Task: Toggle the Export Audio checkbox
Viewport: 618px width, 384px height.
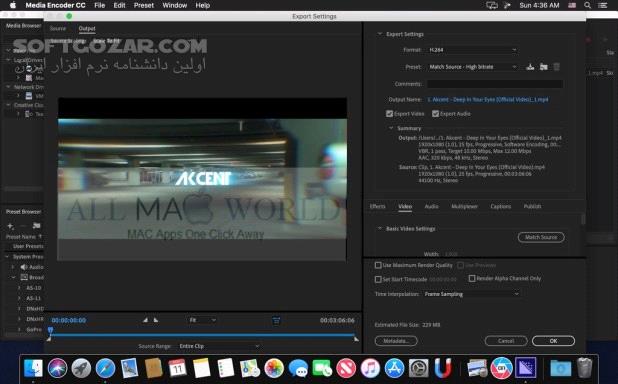Action: coord(436,114)
